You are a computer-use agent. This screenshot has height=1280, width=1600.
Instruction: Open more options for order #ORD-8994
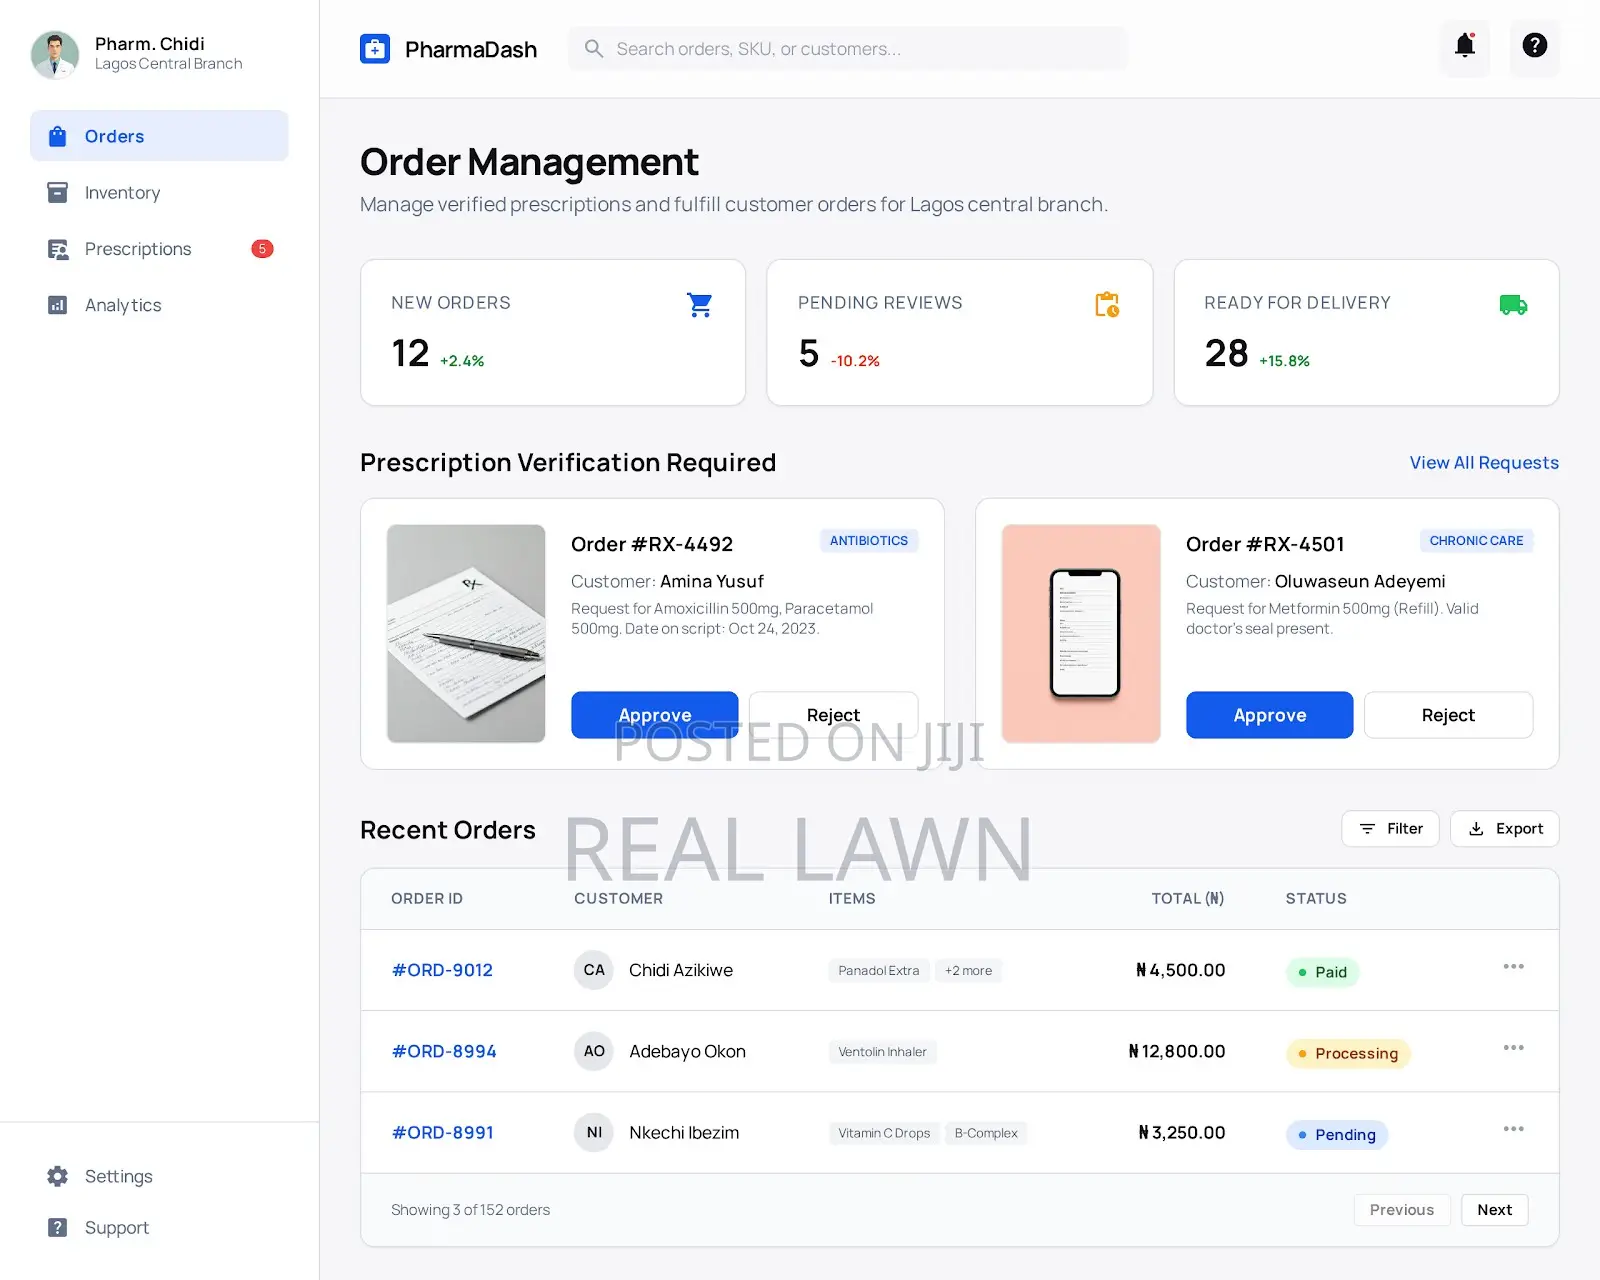pos(1513,1047)
